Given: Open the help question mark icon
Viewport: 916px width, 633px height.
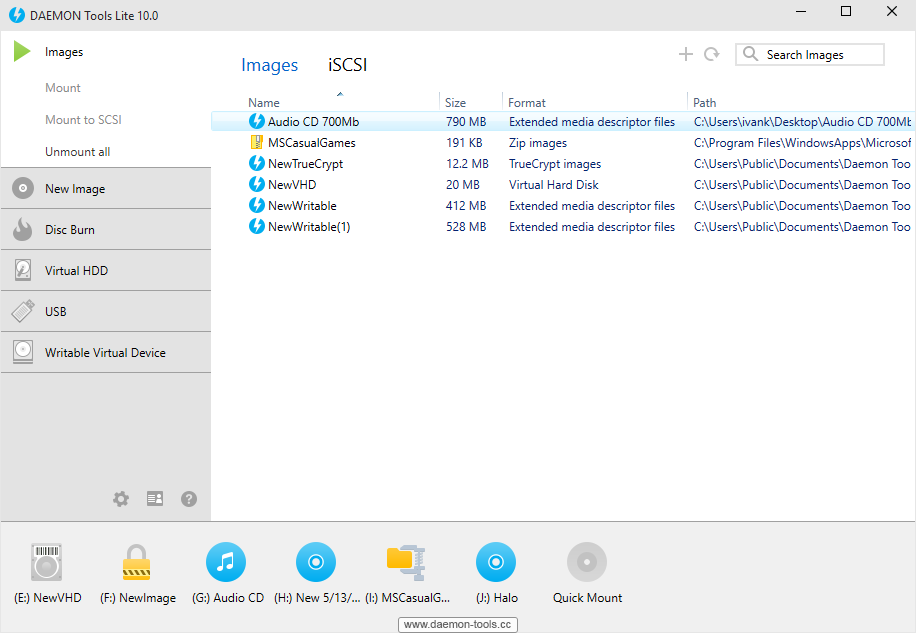Looking at the screenshot, I should coord(189,499).
